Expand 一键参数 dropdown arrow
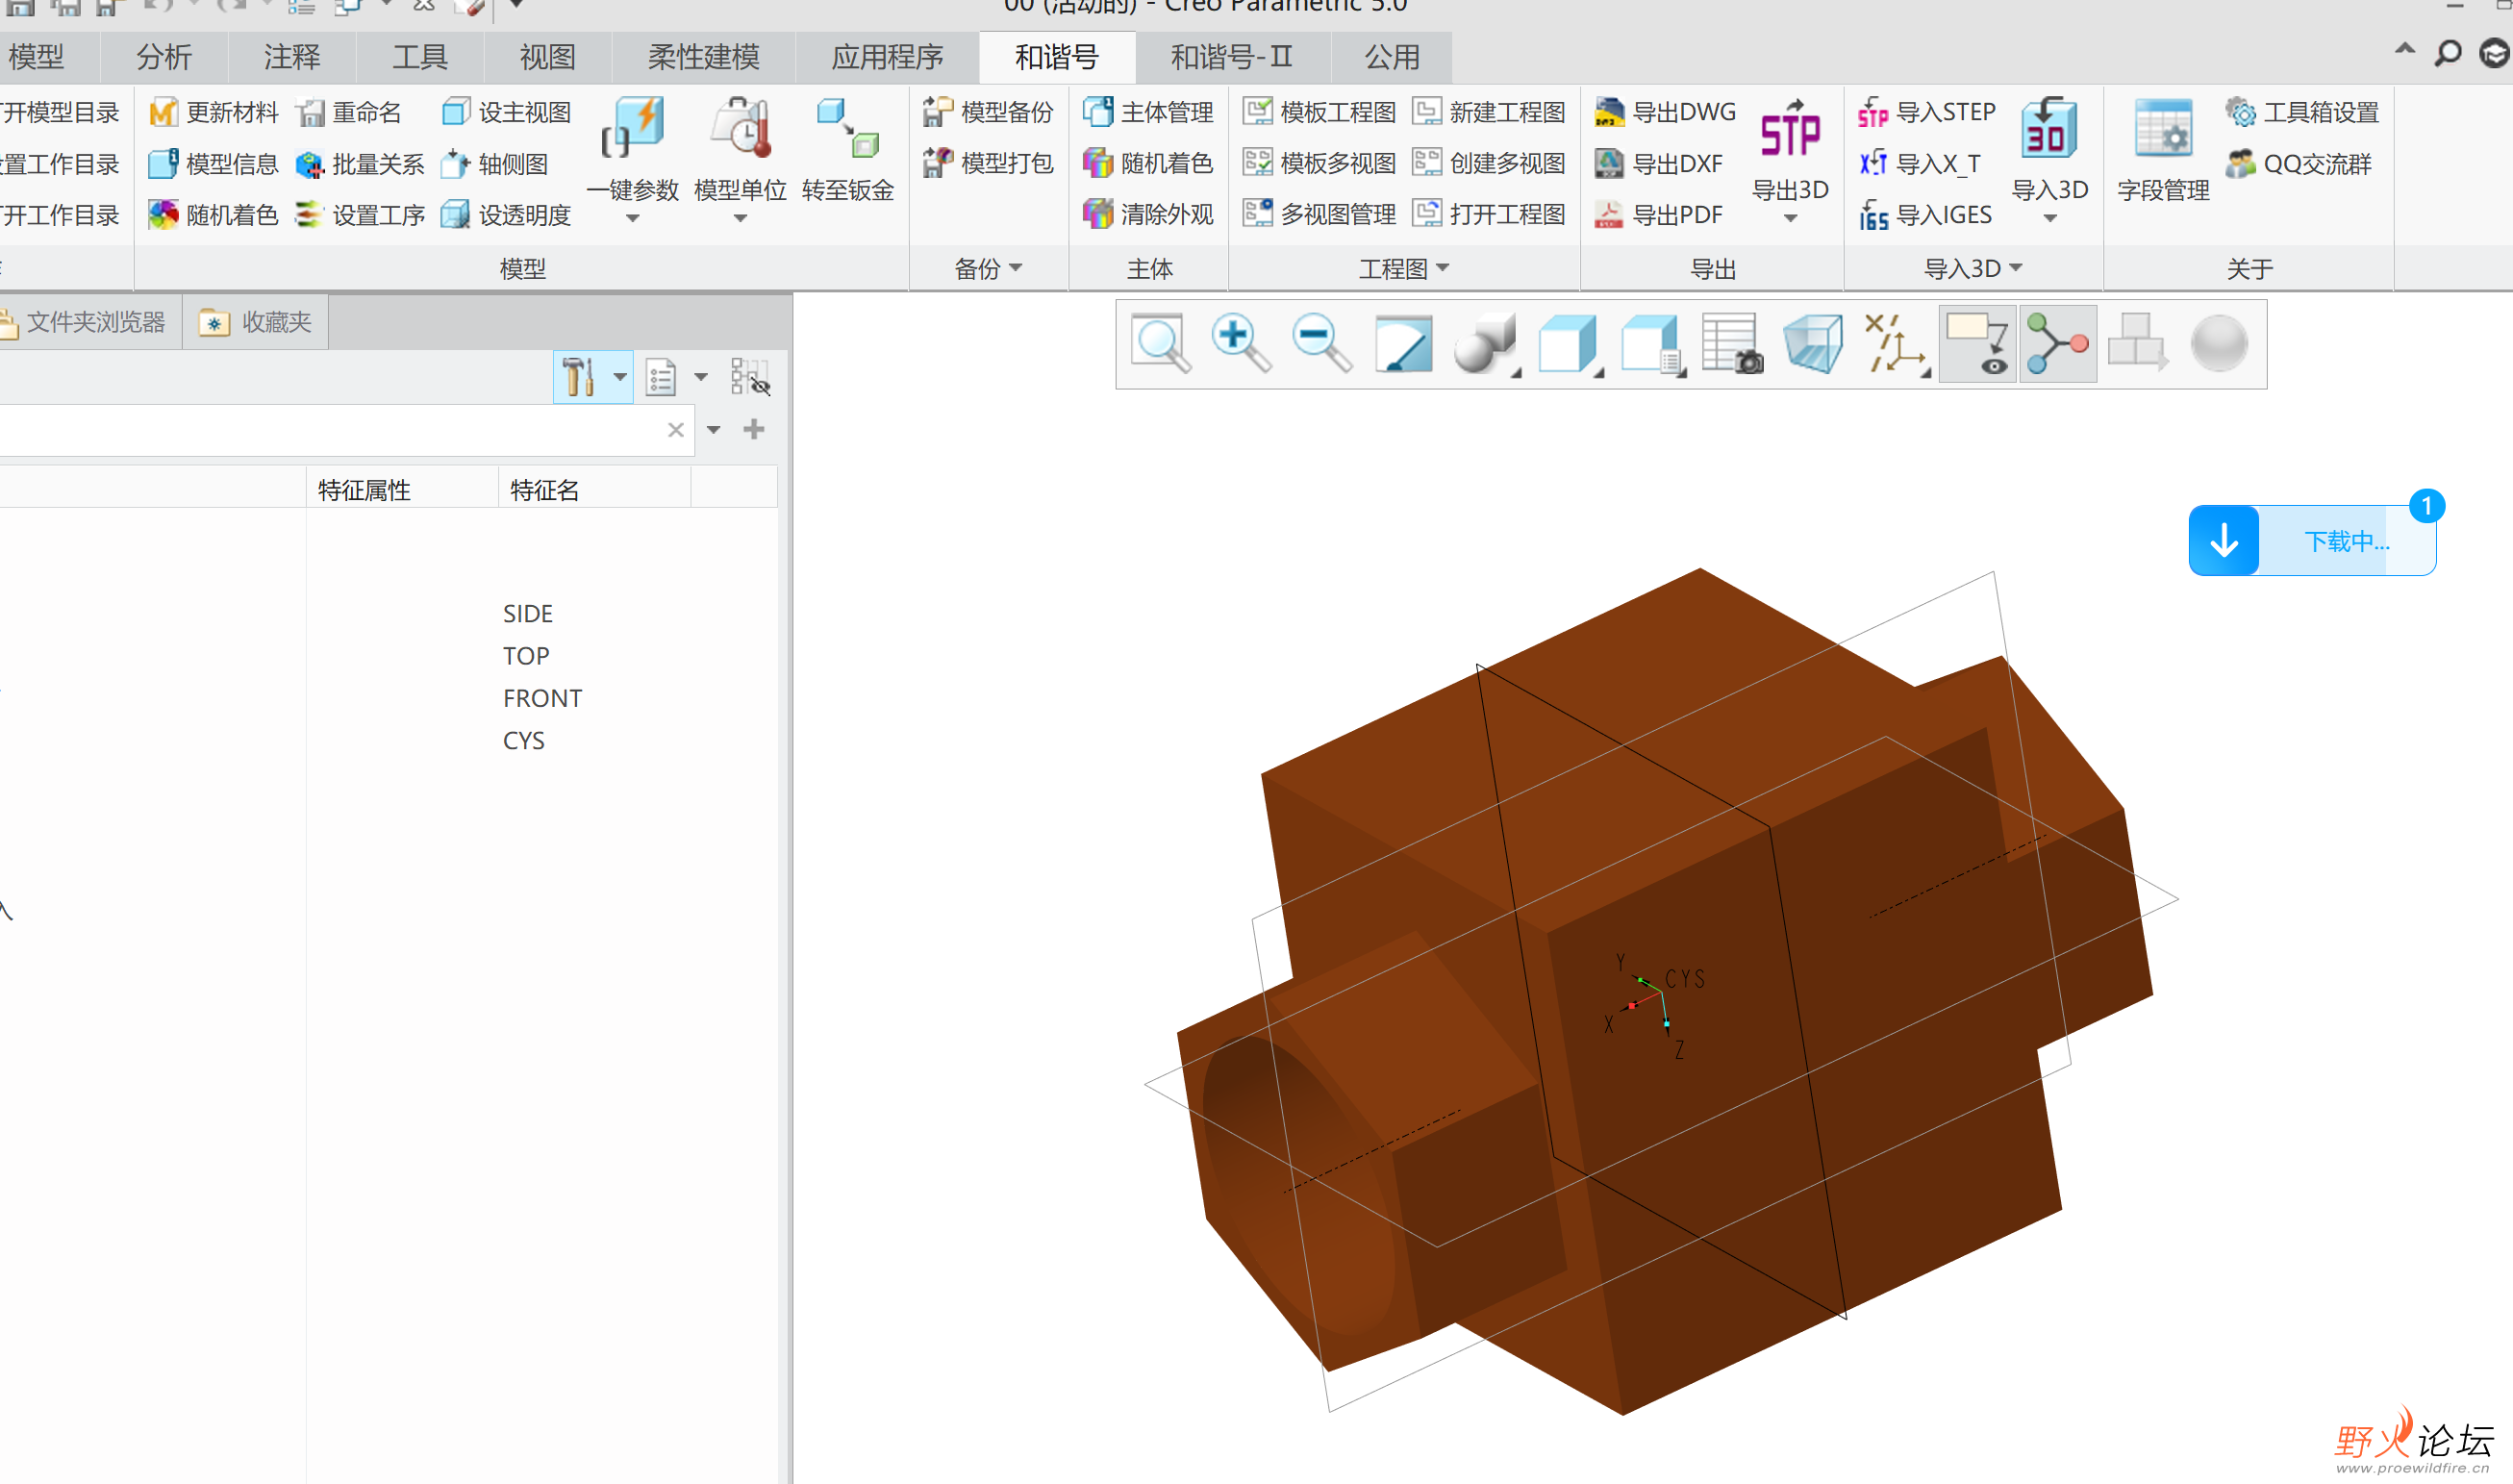This screenshot has width=2513, height=1484. point(633,218)
